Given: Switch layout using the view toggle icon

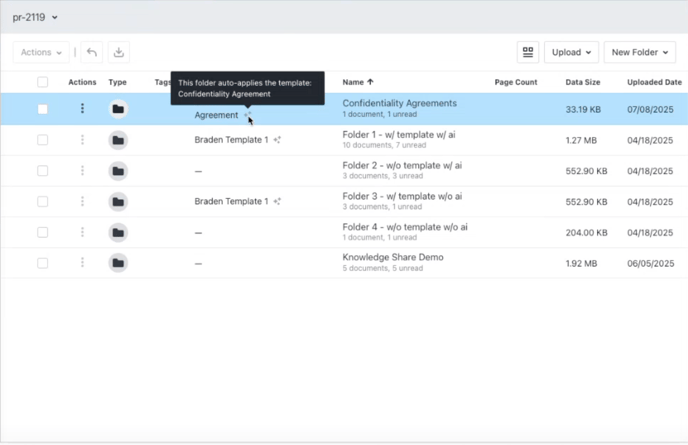Looking at the screenshot, I should click(x=527, y=52).
